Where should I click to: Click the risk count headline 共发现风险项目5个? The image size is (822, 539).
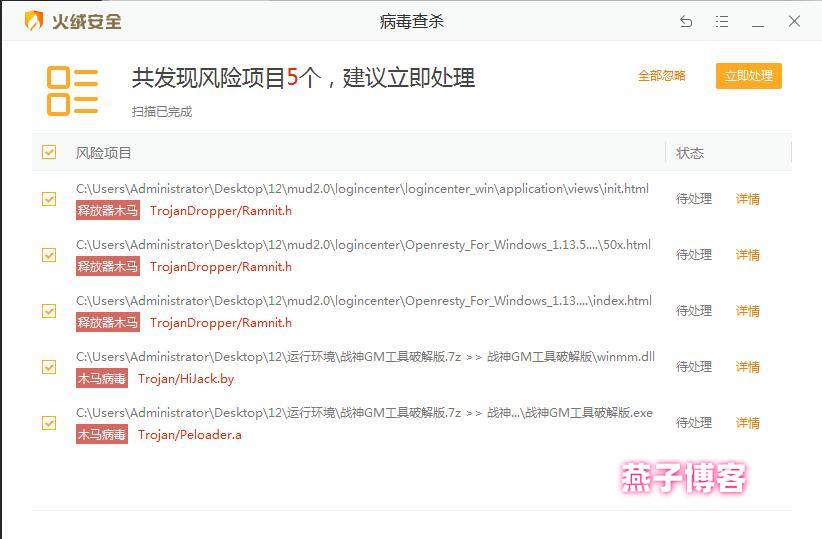pyautogui.click(x=226, y=78)
